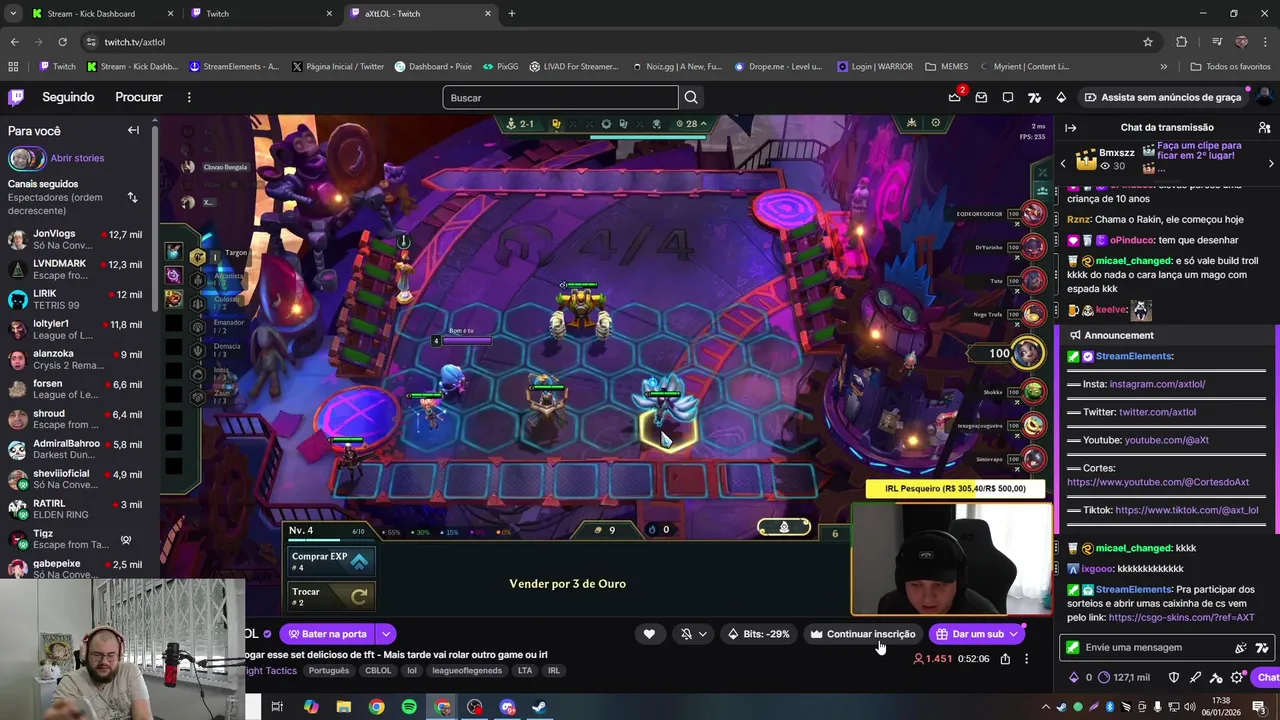Click Bater na porta button
The width and height of the screenshot is (1280, 720).
tap(327, 634)
